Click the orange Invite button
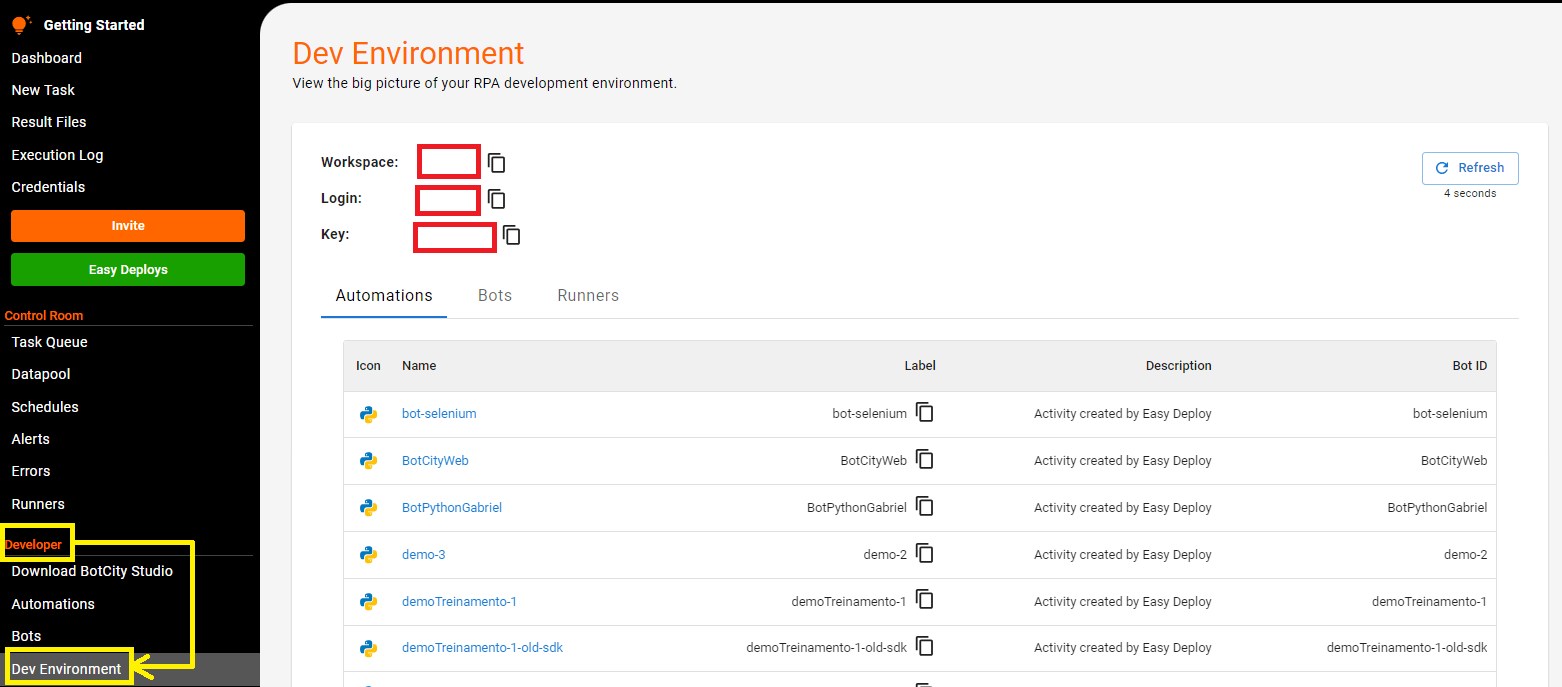1562x687 pixels. click(128, 226)
